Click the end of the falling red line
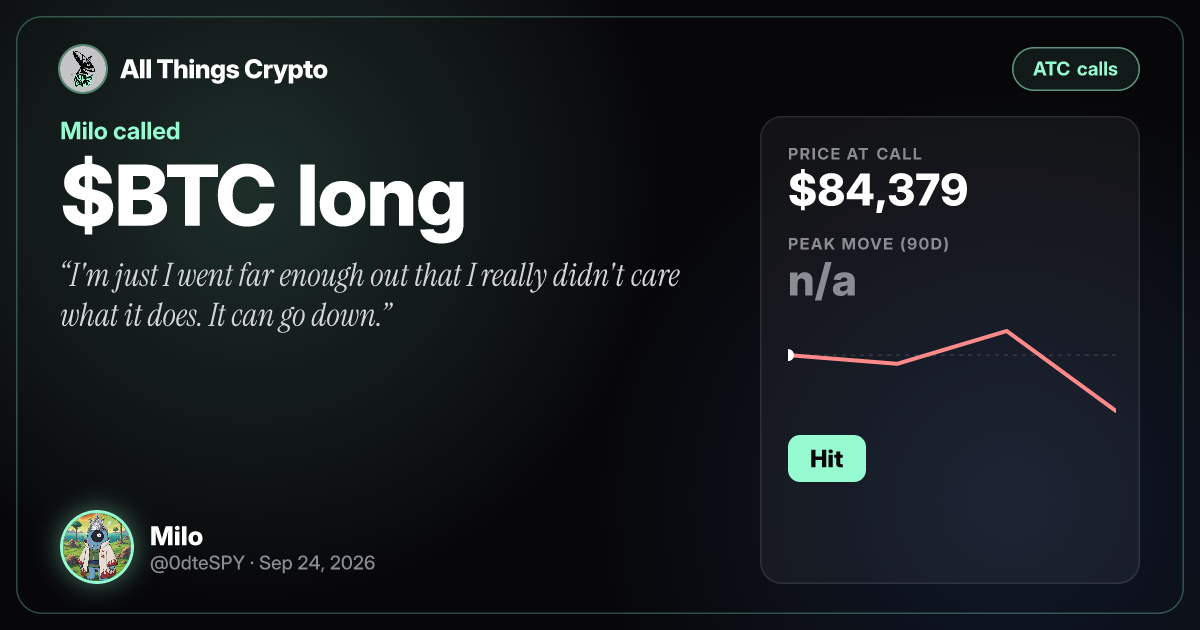 coord(1113,408)
